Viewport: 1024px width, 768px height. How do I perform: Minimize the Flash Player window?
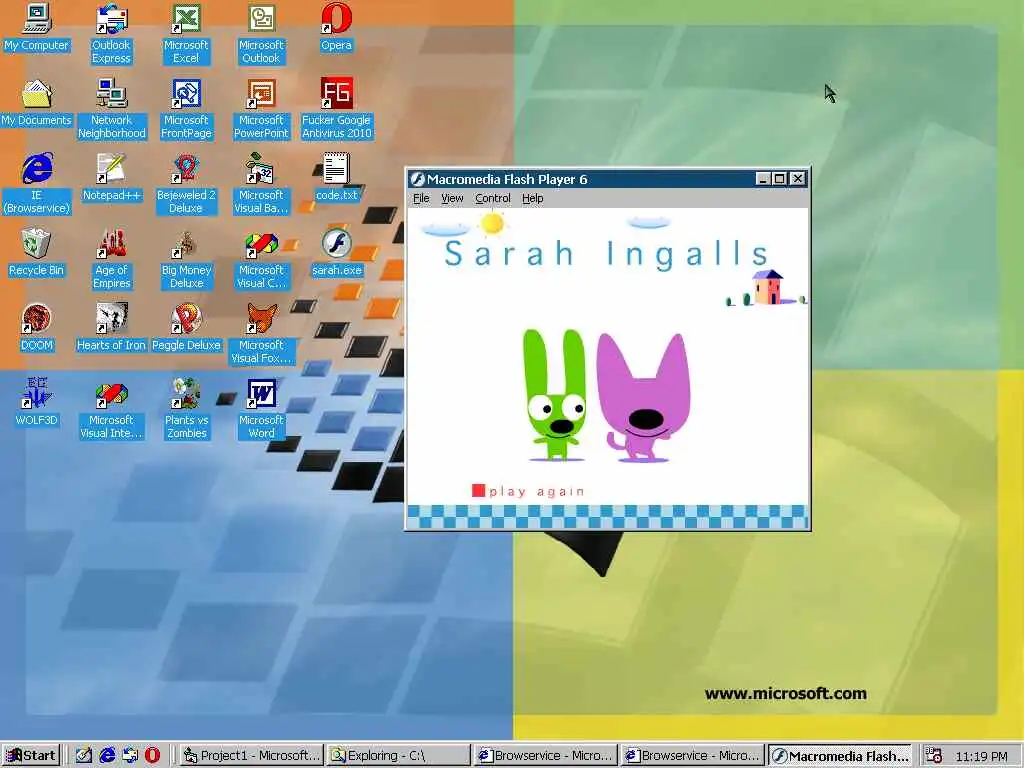click(x=763, y=178)
